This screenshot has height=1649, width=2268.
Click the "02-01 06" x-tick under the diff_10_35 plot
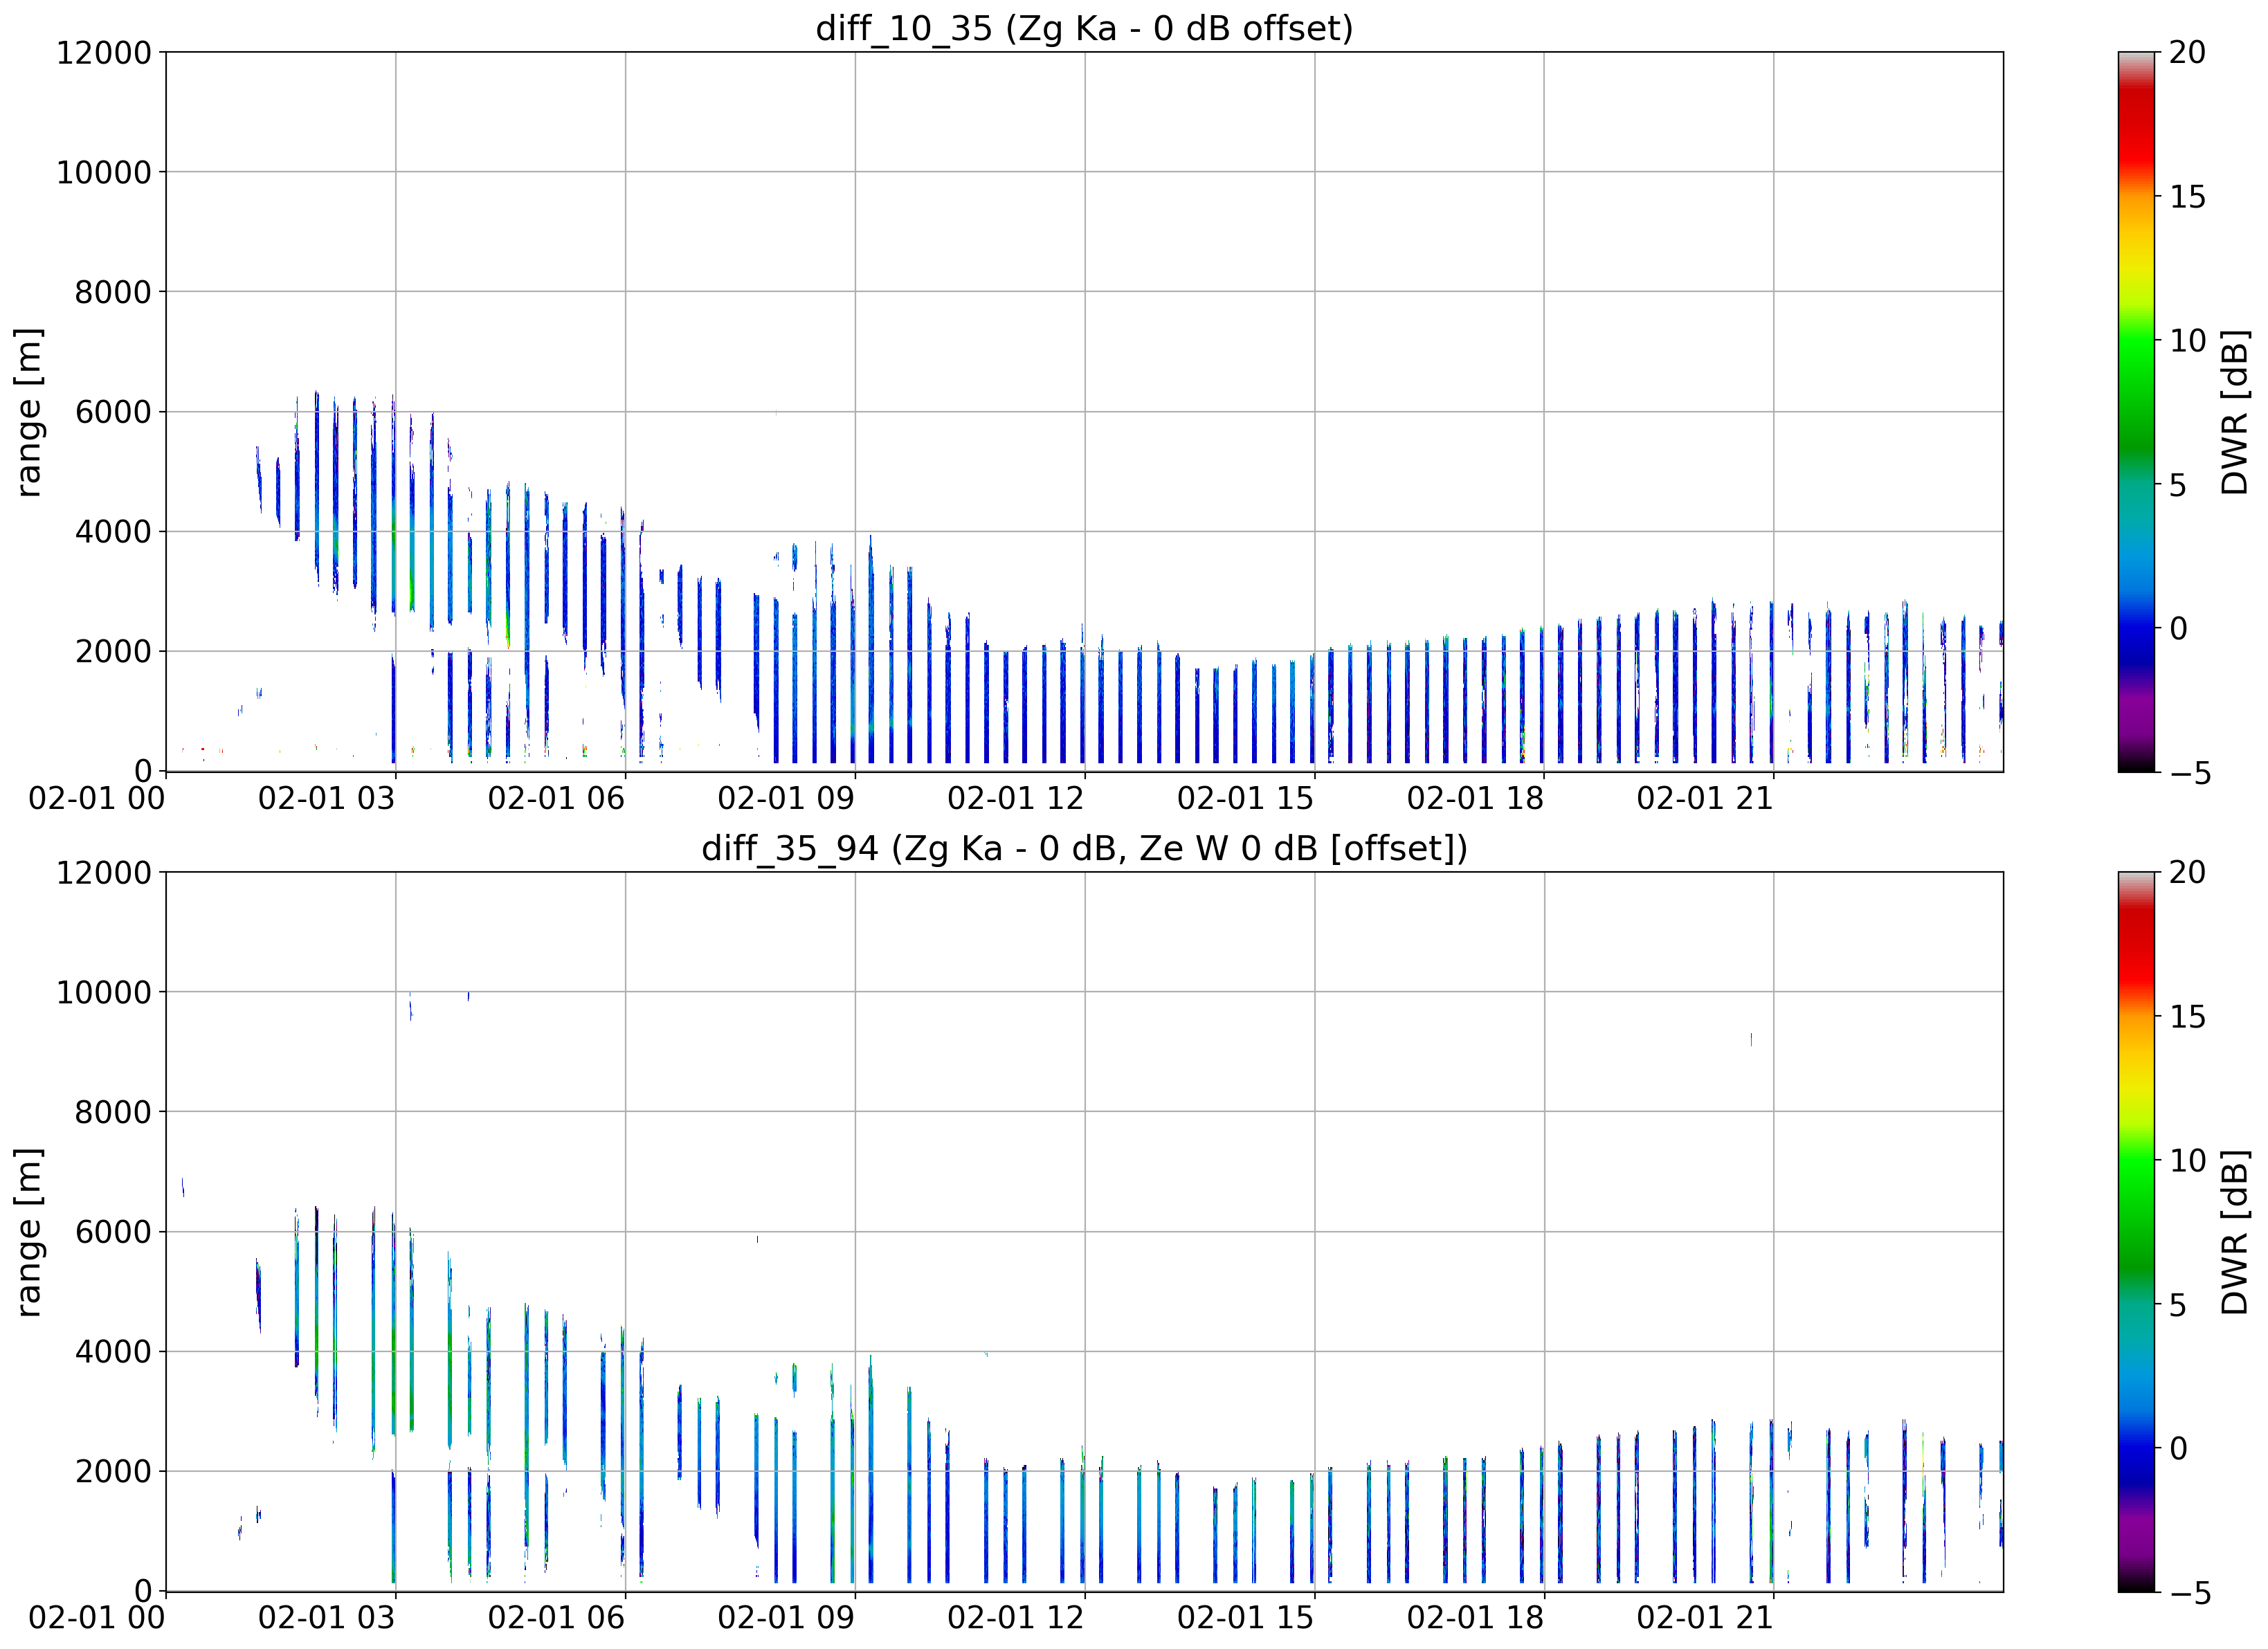tap(557, 798)
